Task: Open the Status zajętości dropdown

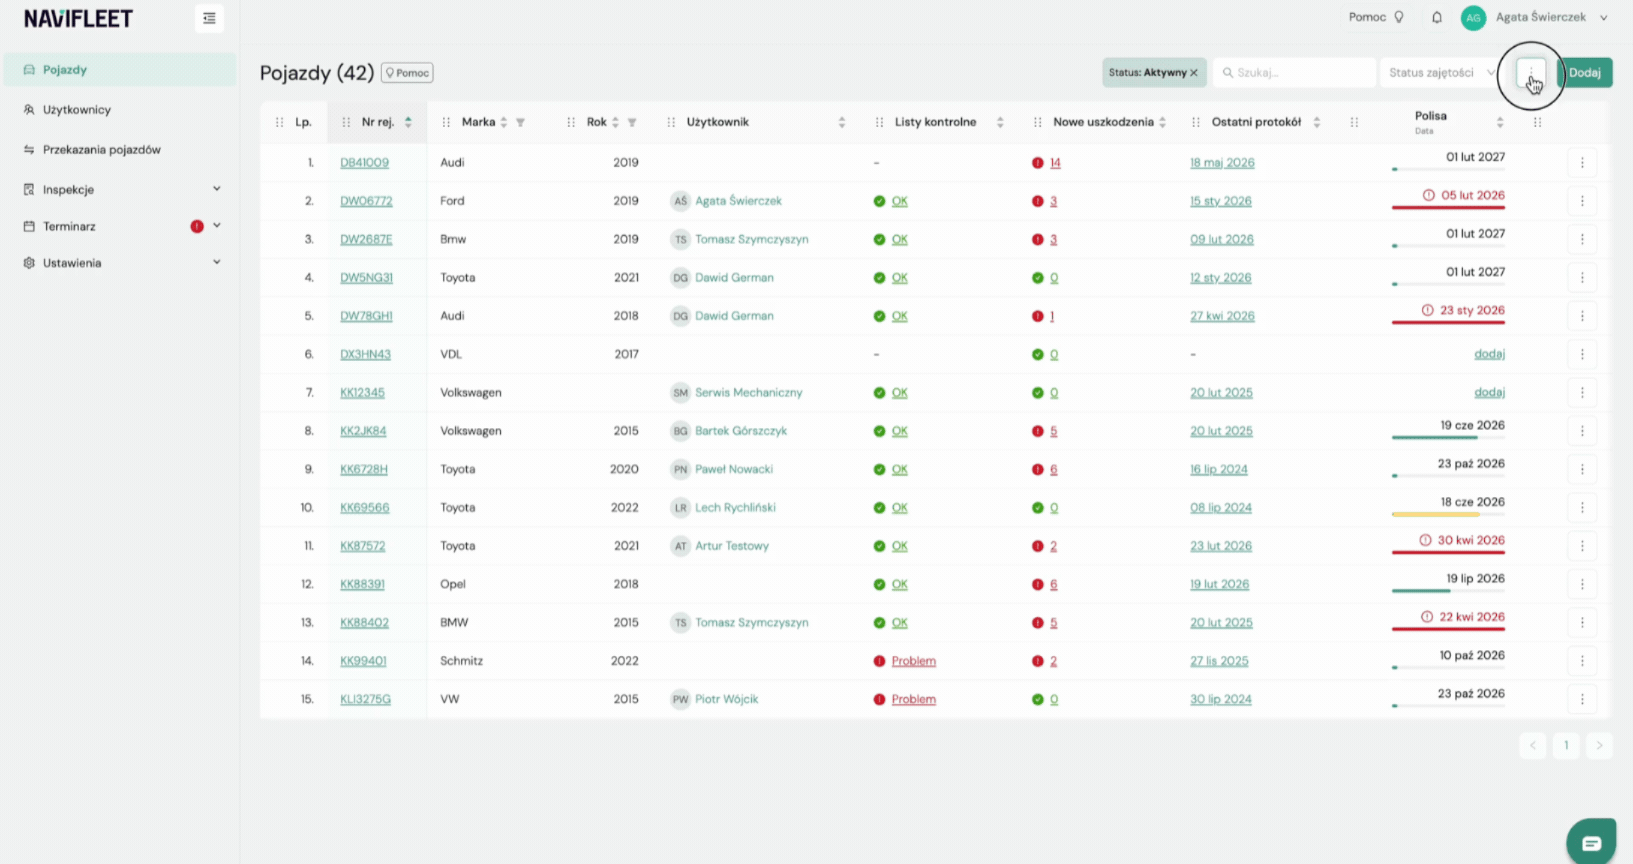Action: [1441, 73]
